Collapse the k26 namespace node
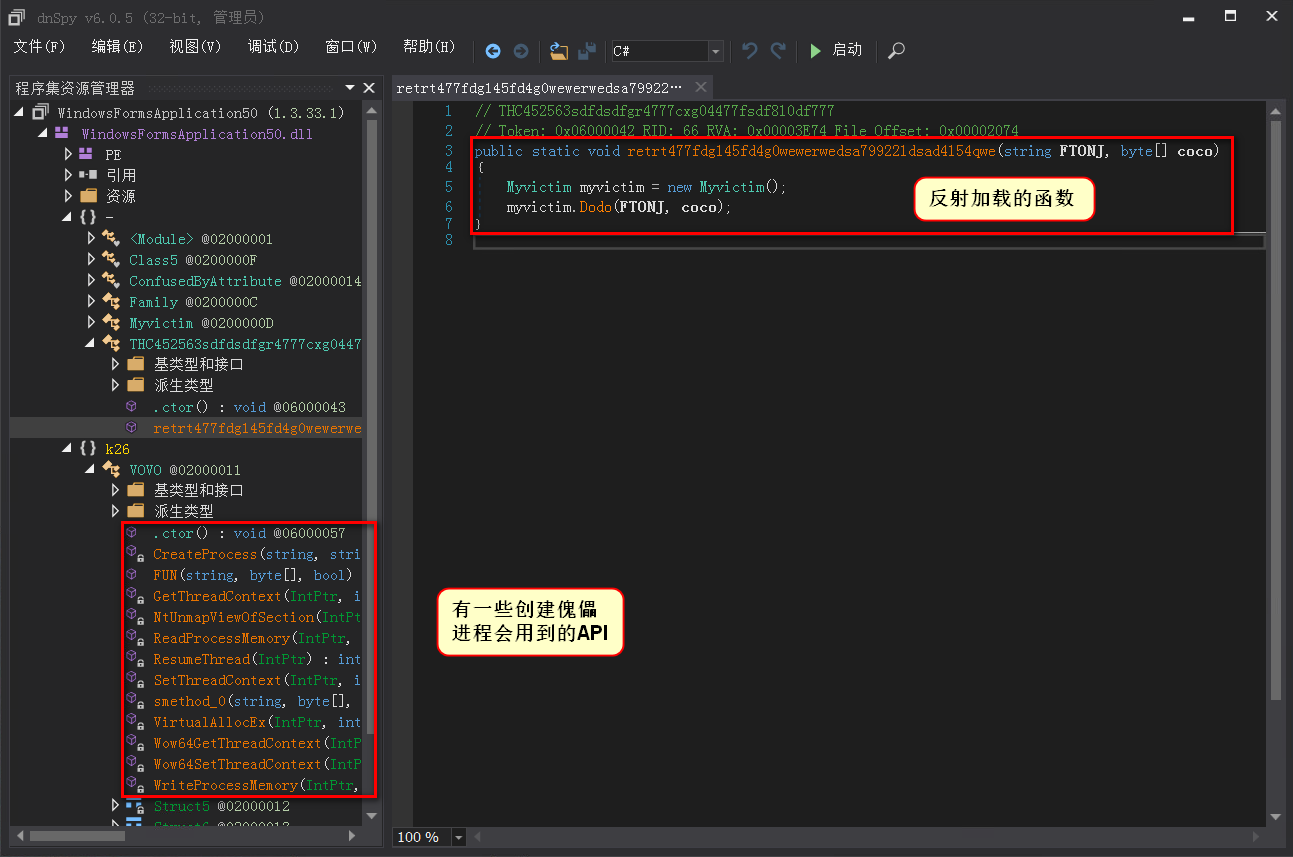This screenshot has width=1293, height=857. (67, 449)
